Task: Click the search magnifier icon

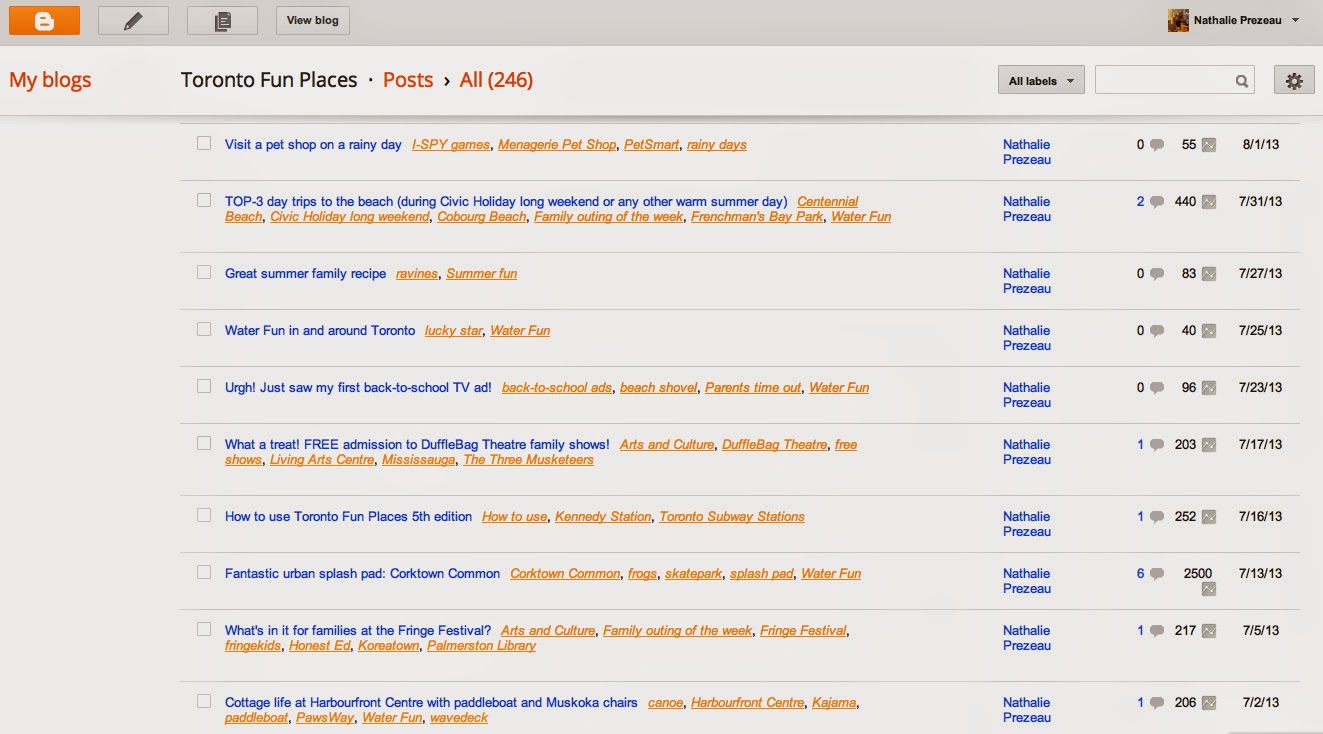Action: pos(1241,81)
